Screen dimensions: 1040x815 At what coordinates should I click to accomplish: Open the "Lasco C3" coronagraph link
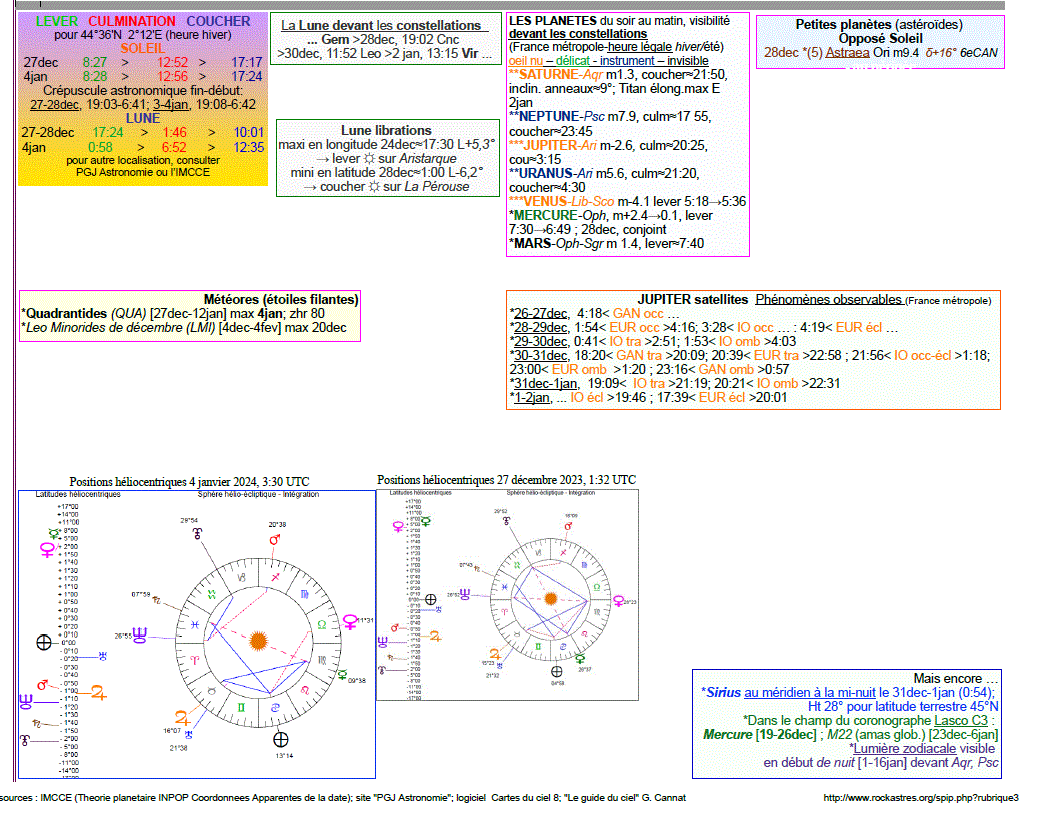(x=961, y=721)
